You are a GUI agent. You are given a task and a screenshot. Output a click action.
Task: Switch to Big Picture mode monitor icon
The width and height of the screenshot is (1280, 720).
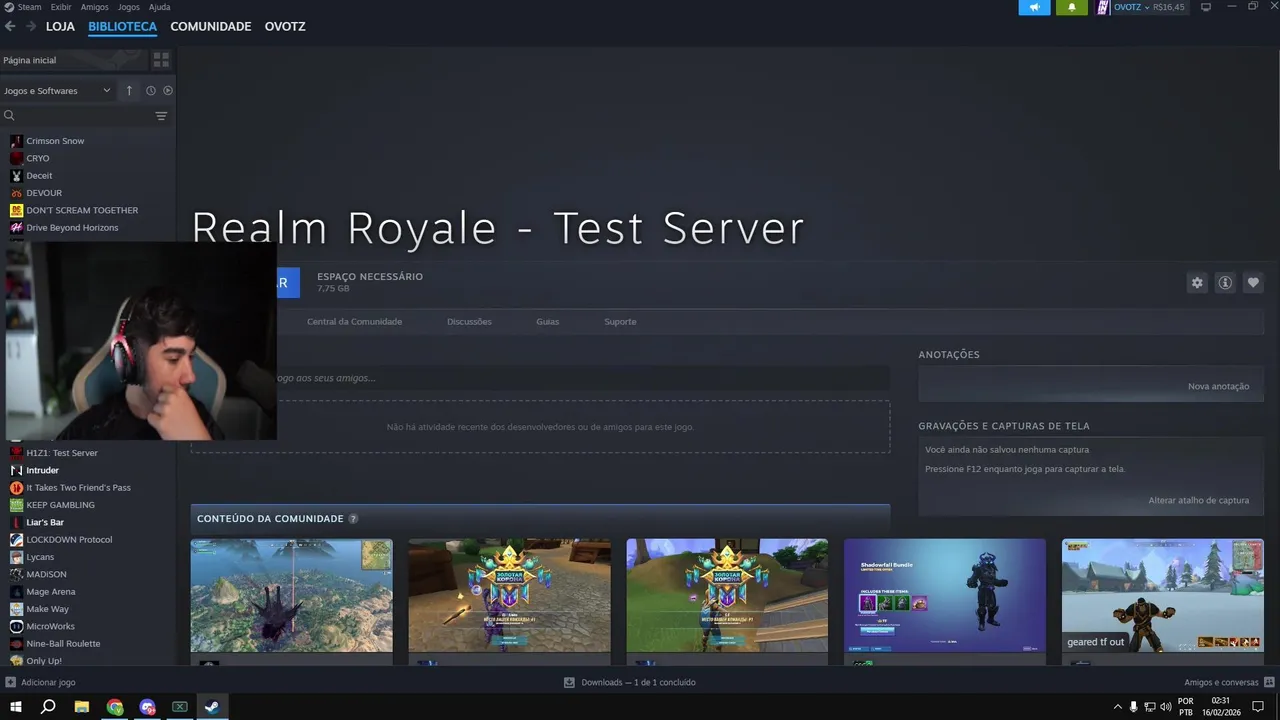click(1206, 7)
